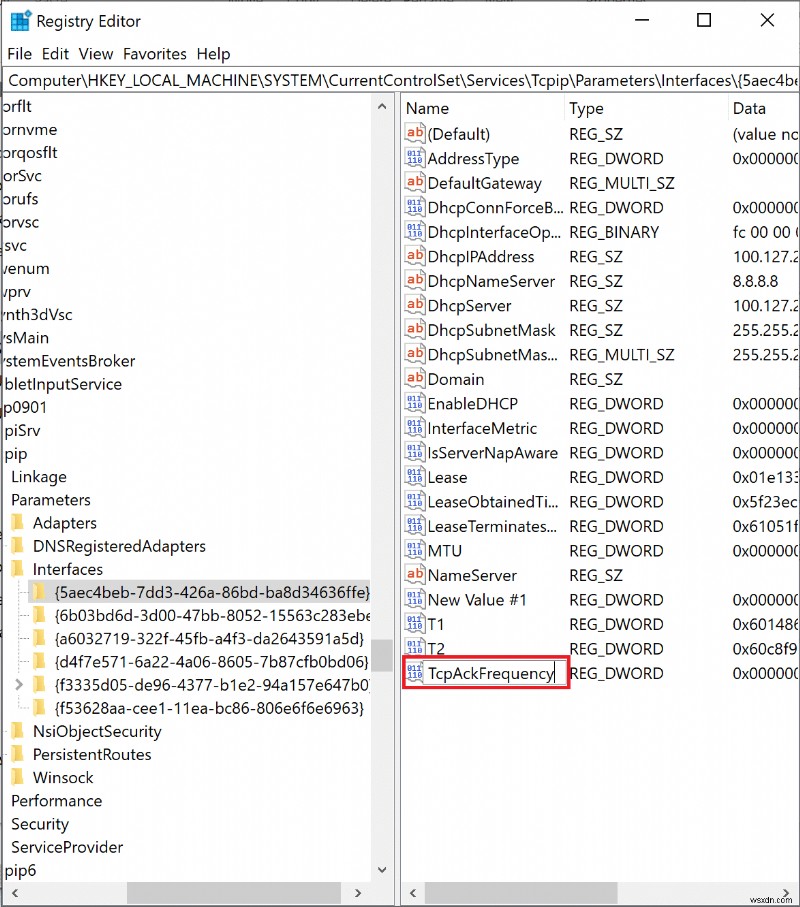800x907 pixels.
Task: Click the MTU DWORD icon
Action: (415, 550)
